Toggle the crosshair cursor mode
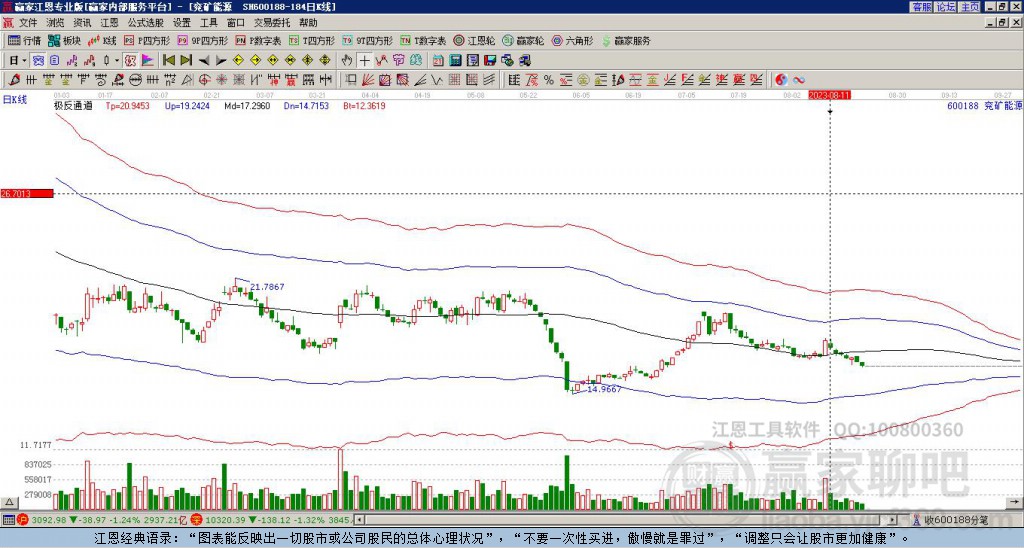This screenshot has height=548, width=1024. click(x=364, y=61)
